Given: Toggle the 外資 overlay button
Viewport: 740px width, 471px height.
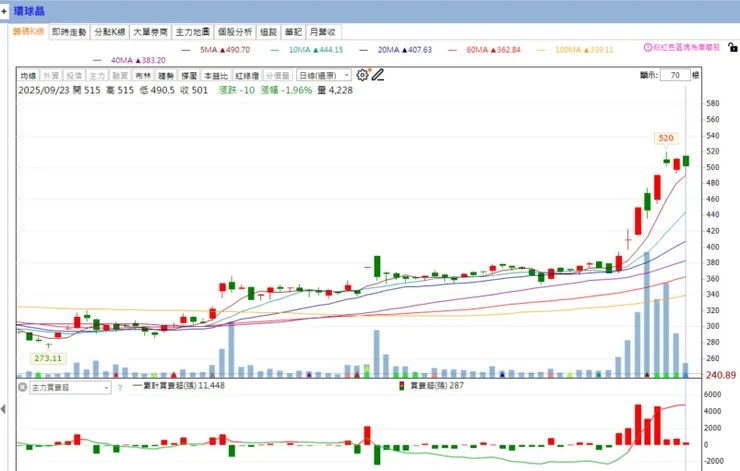Looking at the screenshot, I should (51, 76).
